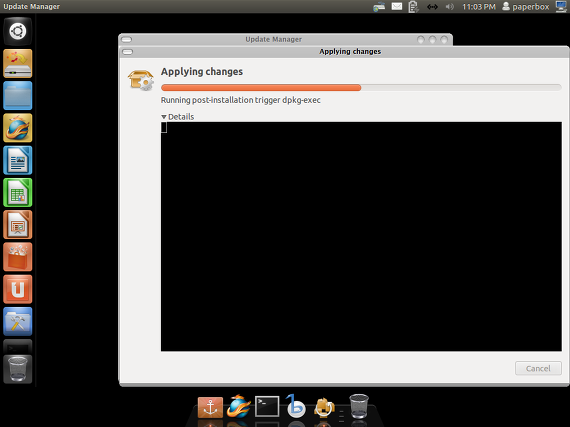This screenshot has height=427, width=570.
Task: Launch the Ubuntu installer drive icon in launcher
Action: 17,63
